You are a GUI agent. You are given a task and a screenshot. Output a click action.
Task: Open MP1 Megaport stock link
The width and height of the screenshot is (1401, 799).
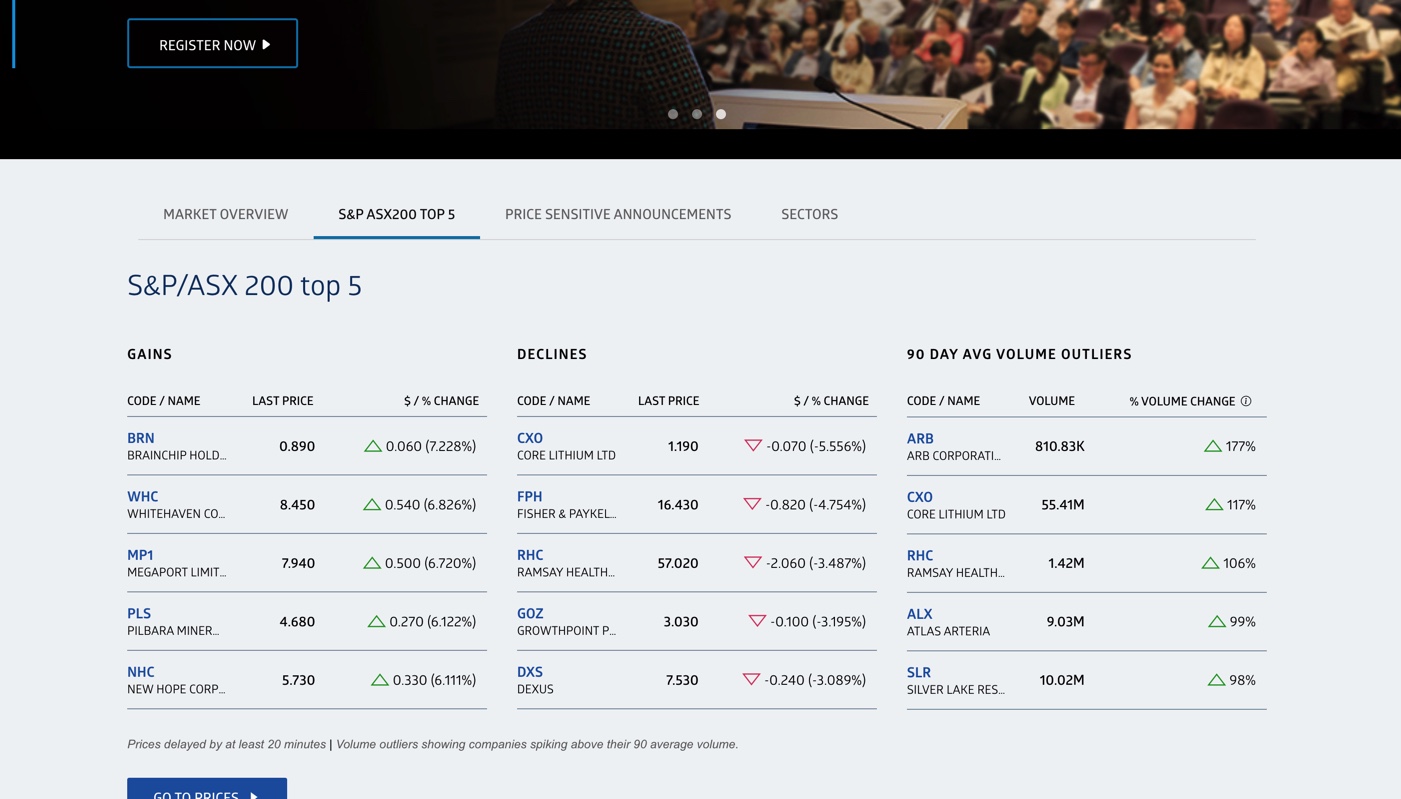140,555
